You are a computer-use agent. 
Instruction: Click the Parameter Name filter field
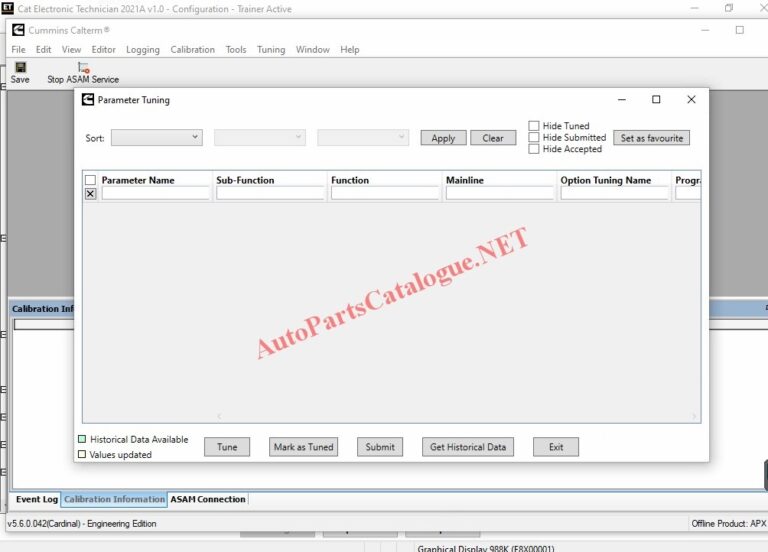tap(156, 193)
